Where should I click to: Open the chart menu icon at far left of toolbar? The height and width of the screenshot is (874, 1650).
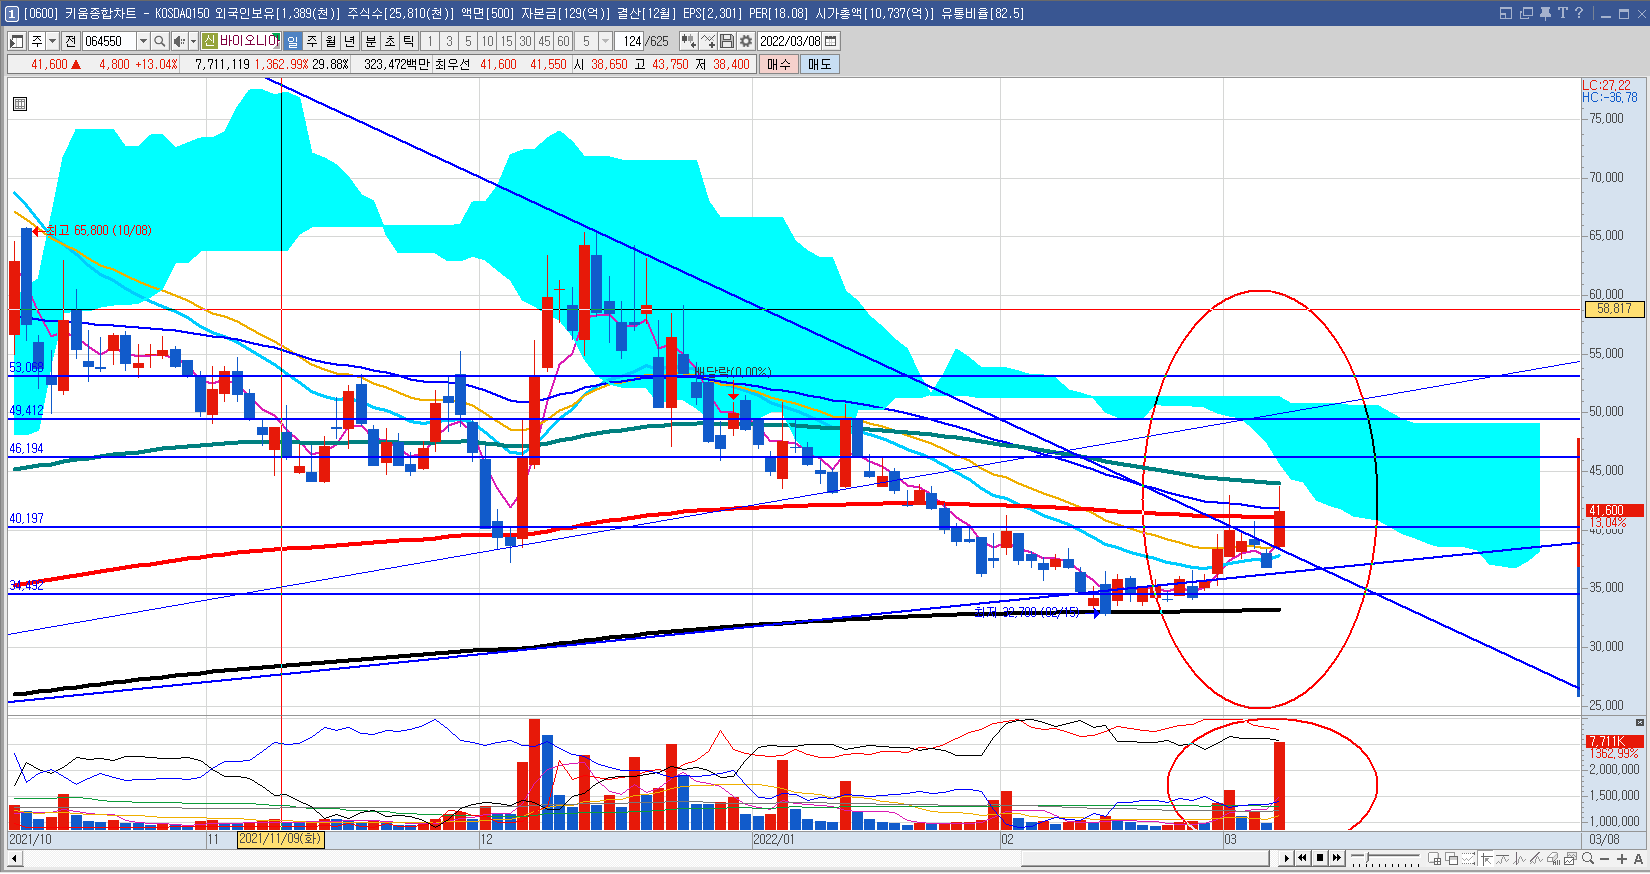point(17,41)
